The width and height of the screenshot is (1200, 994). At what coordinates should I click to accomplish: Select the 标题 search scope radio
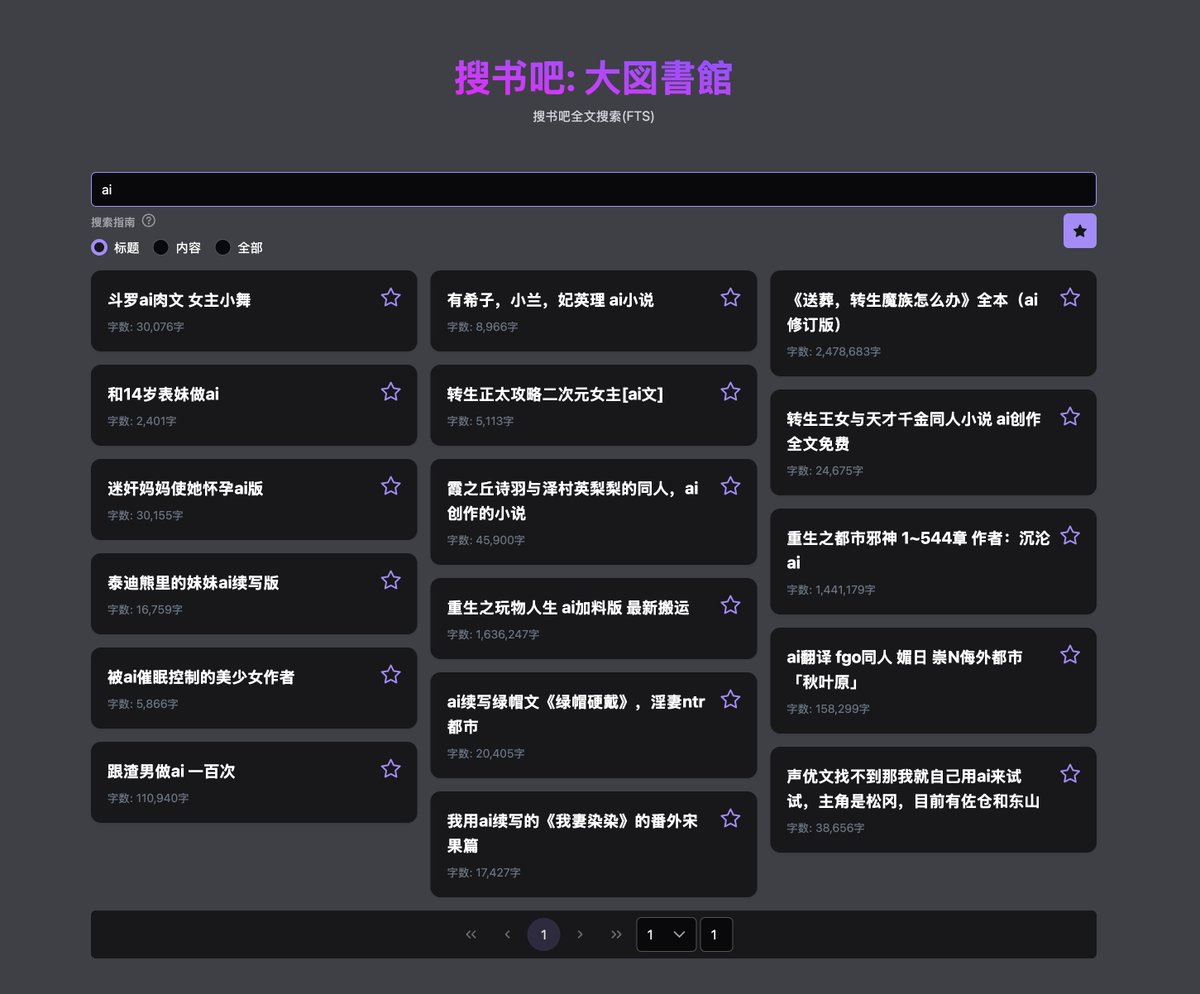(99, 247)
